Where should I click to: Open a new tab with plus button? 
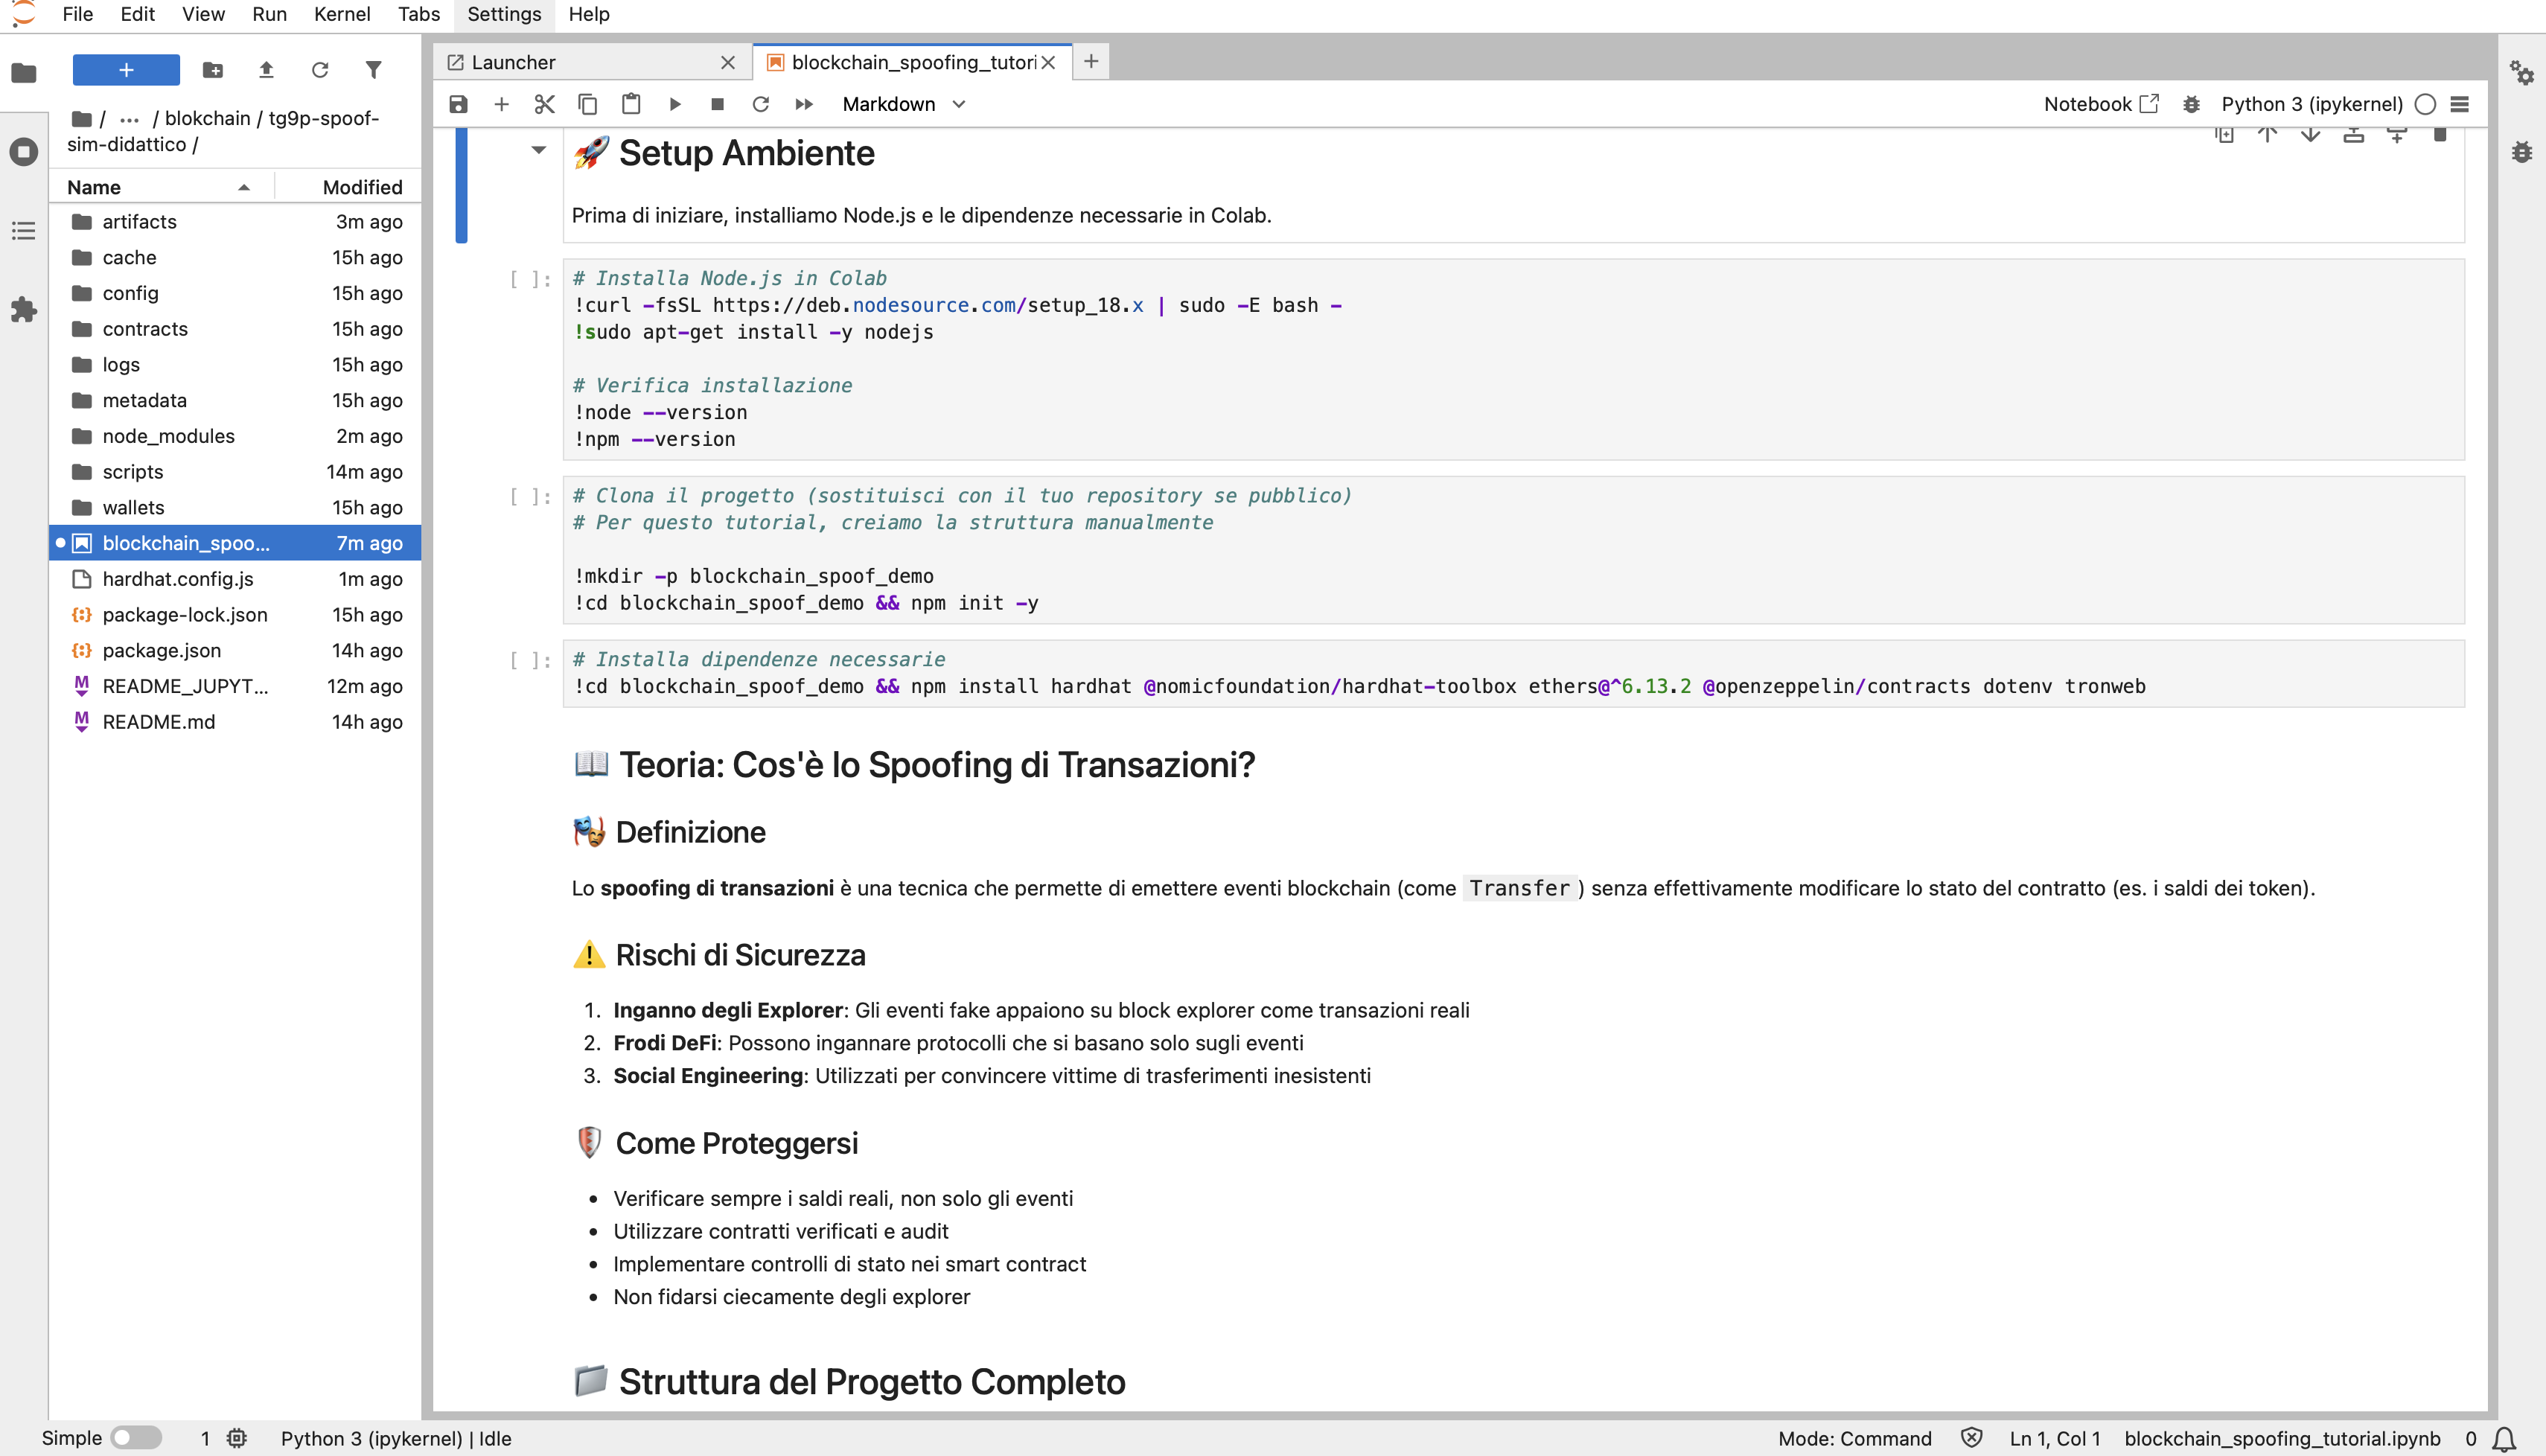coord(1091,62)
